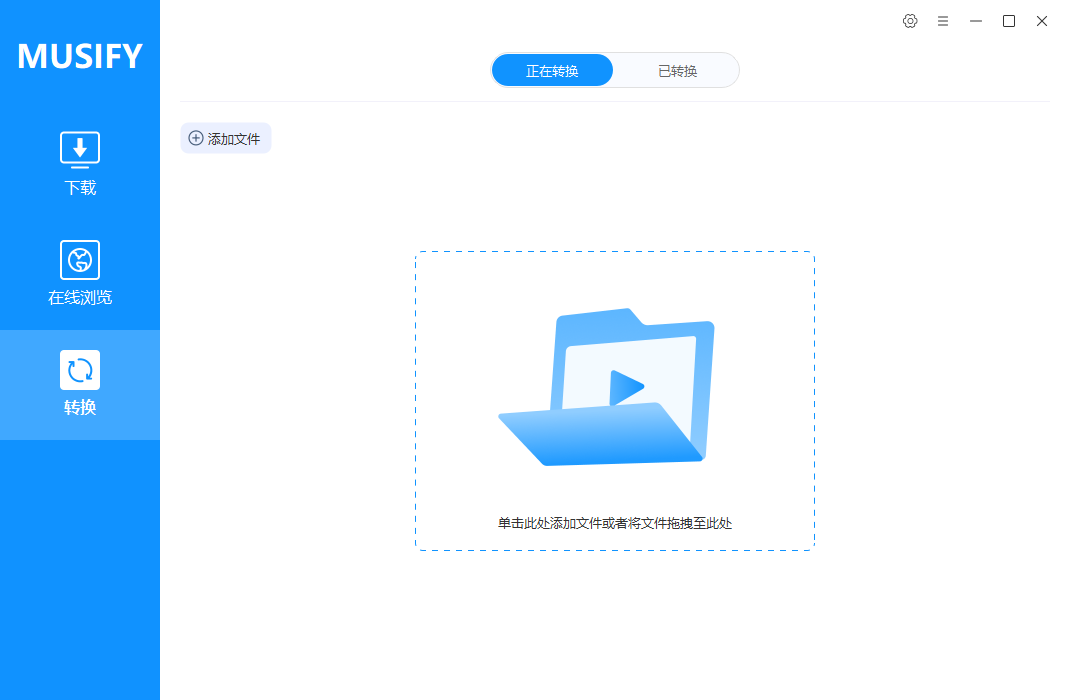1070x700 pixels.
Task: Open the 在线浏览 (Online Browse) sidebar icon
Action: [x=80, y=259]
